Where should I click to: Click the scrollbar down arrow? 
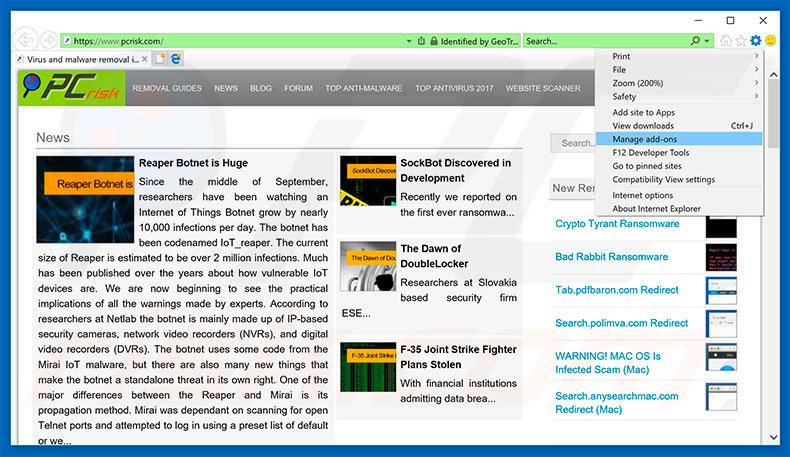pos(773,437)
